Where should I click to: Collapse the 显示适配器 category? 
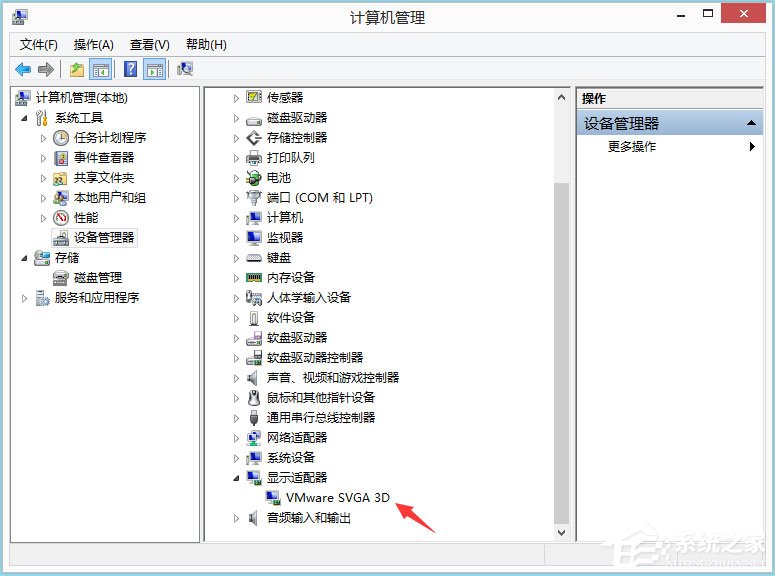tap(237, 478)
